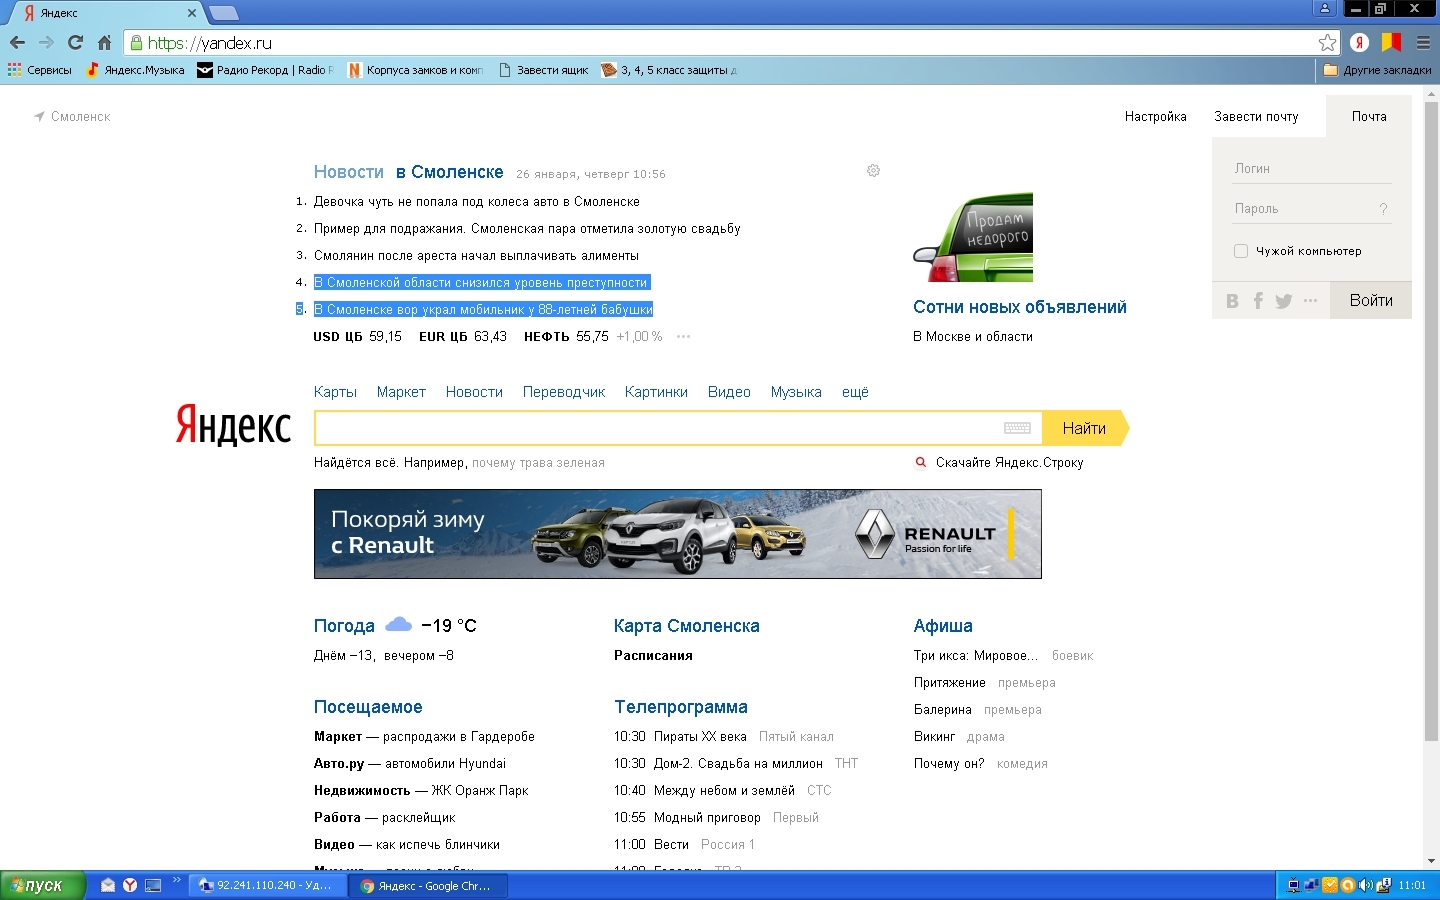Open the virtual keyboard in search field
This screenshot has width=1440, height=900.
tap(1017, 428)
